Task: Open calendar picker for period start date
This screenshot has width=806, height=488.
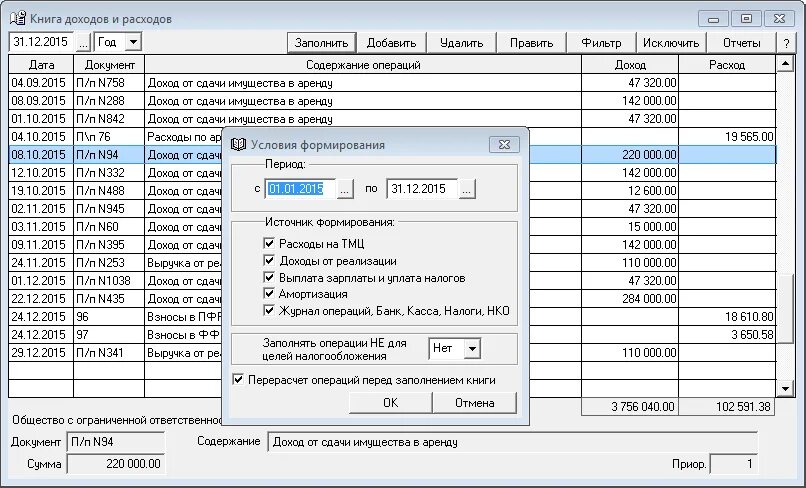Action: pyautogui.click(x=345, y=189)
